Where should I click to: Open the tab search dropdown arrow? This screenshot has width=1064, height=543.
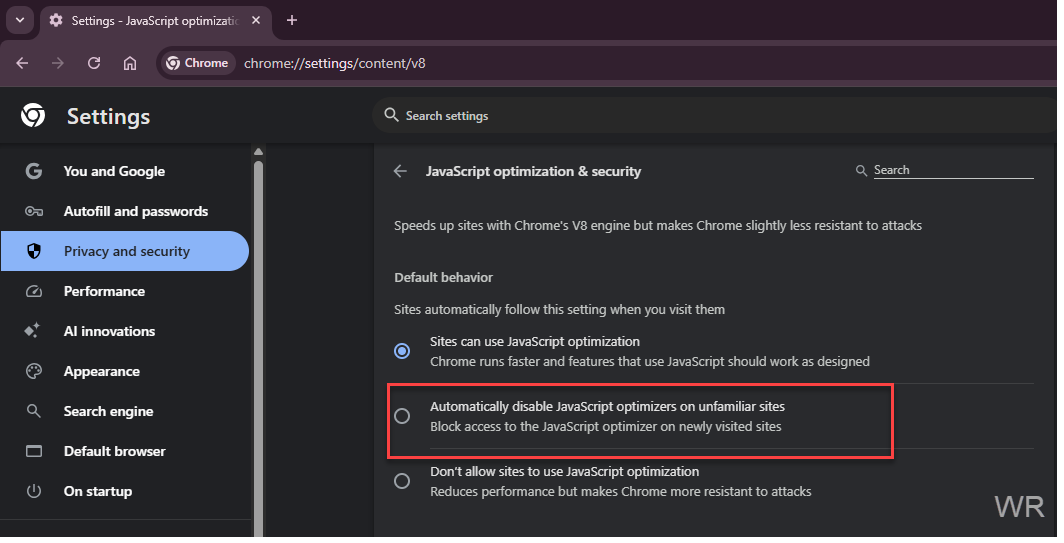(x=19, y=20)
